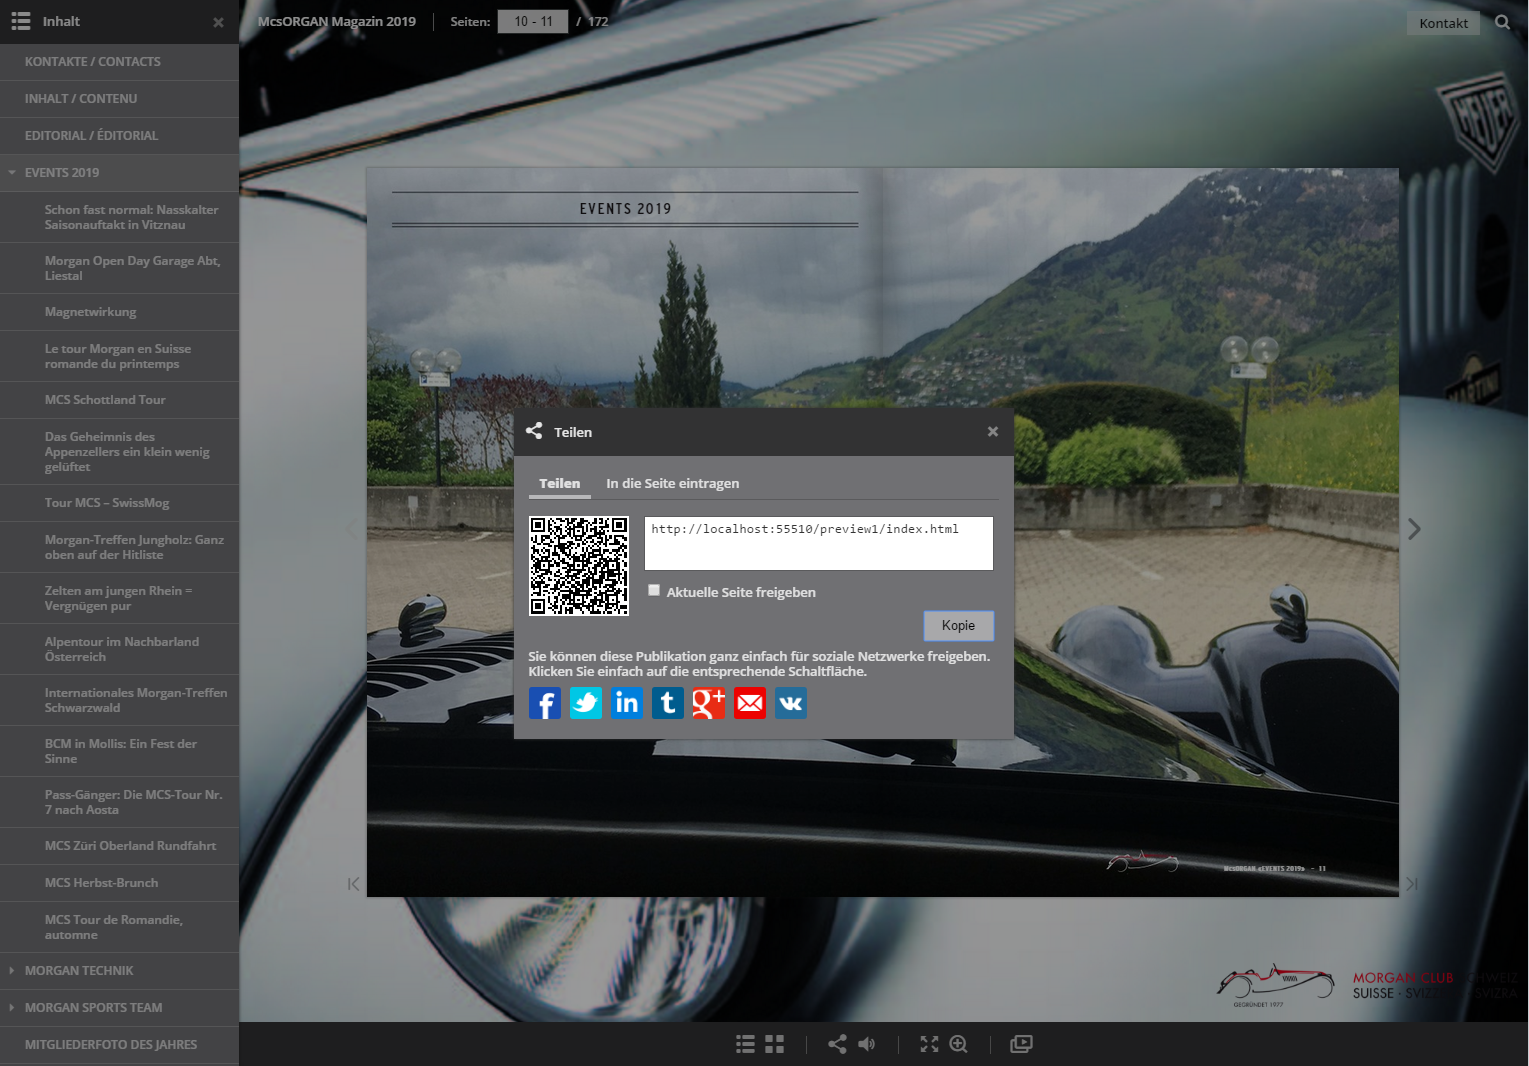Enable Aktuelle Seite freigeben checkbox
Viewport: 1529px width, 1066px height.
tap(654, 590)
